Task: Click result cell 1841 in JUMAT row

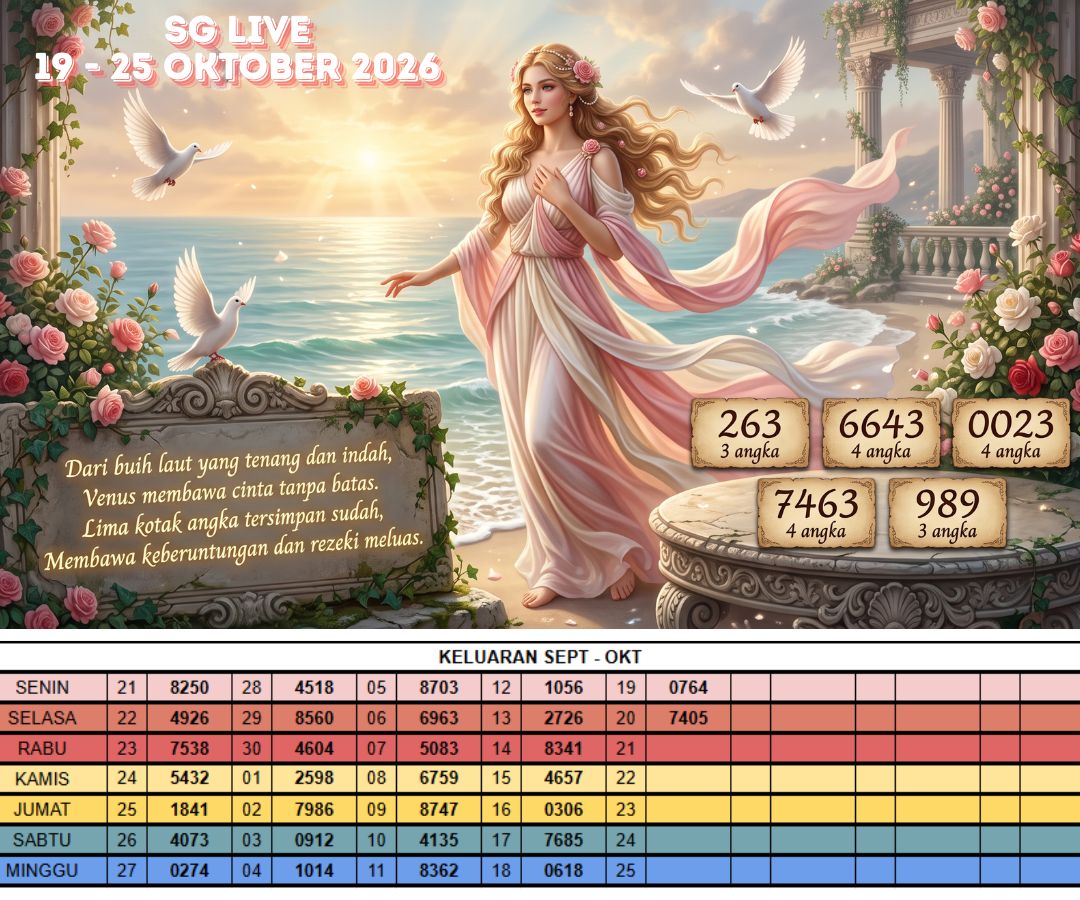Action: pos(189,809)
